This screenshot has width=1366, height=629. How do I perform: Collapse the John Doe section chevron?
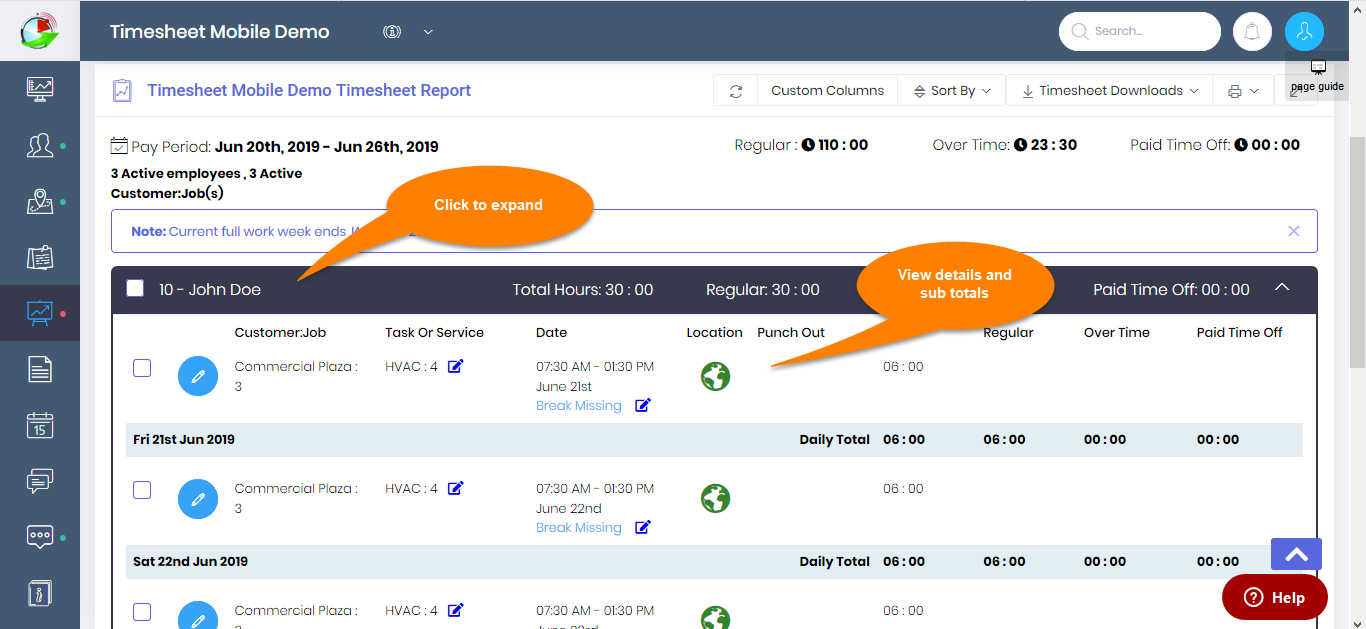point(1282,287)
